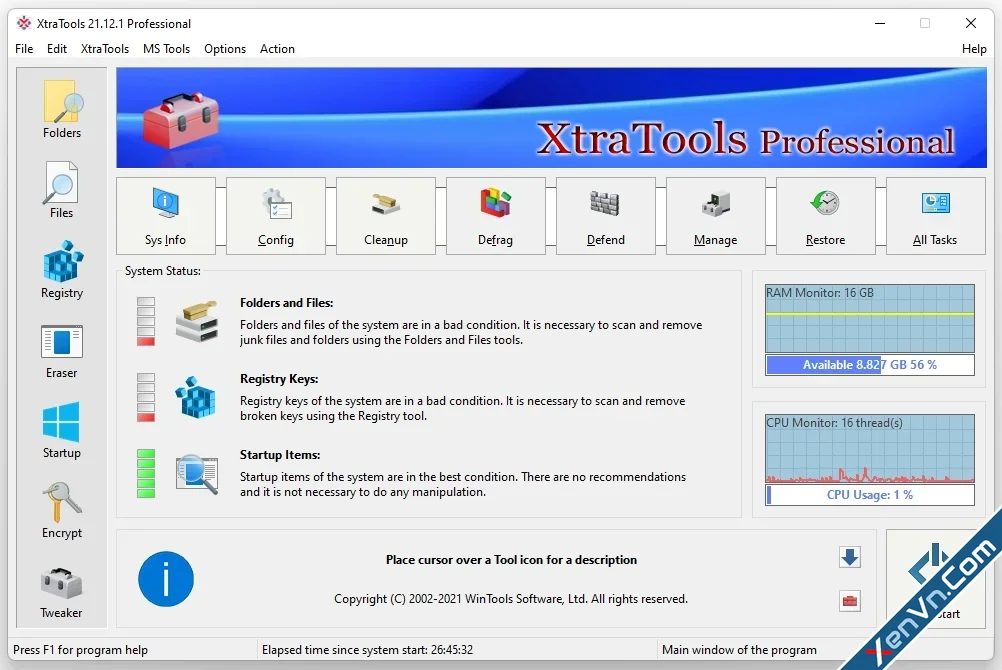Click the CPU Usage 1 % bar
Viewport: 1002px width, 670px height.
pos(870,495)
